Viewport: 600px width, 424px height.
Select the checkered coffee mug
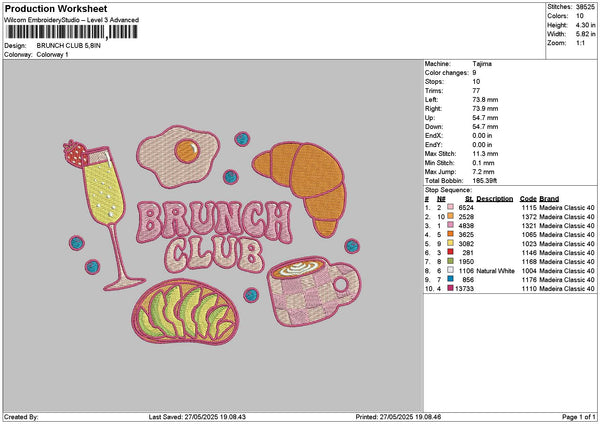pyautogui.click(x=314, y=292)
